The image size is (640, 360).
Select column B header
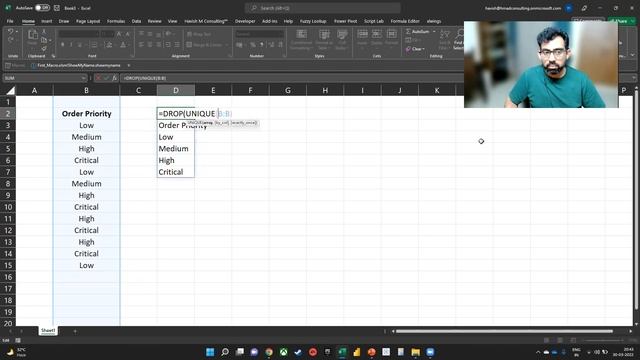87,90
